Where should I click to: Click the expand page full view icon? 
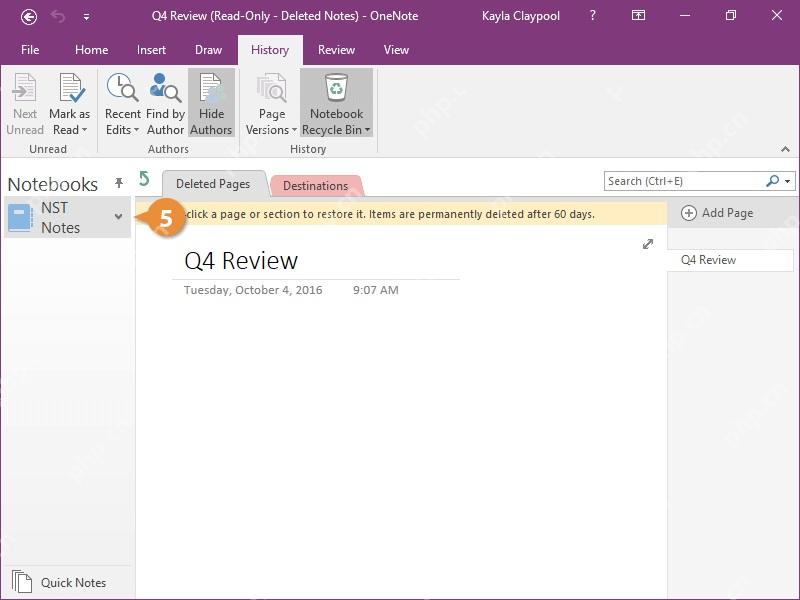click(648, 244)
